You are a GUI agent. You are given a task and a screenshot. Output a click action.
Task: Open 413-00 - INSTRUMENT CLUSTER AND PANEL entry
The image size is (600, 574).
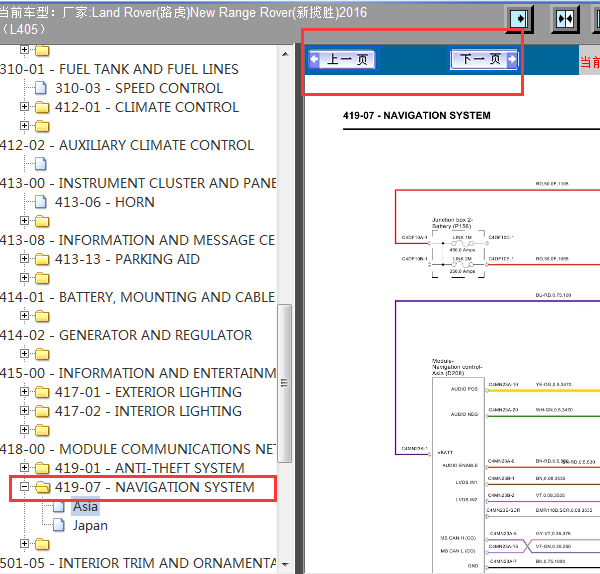(138, 183)
